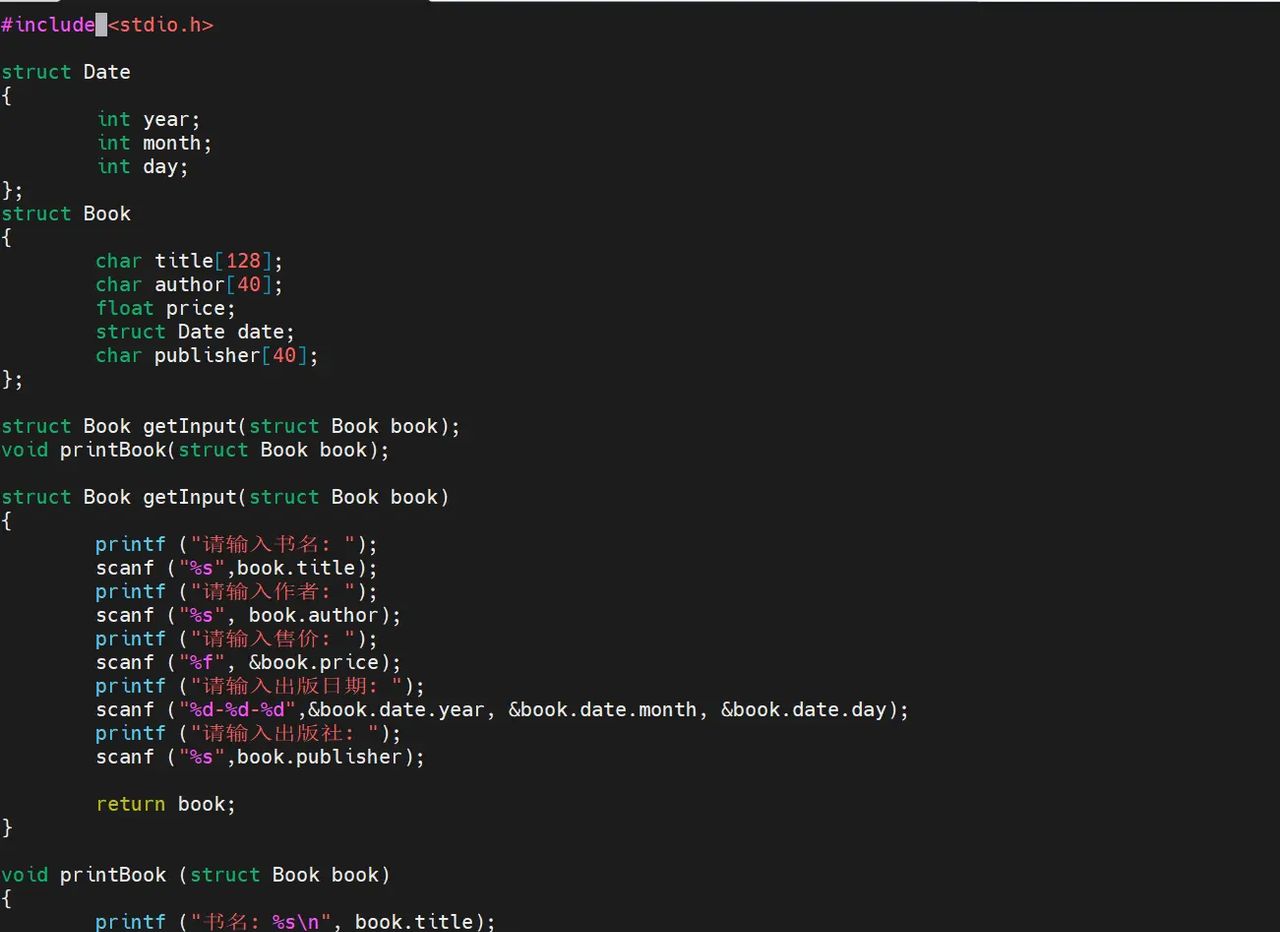This screenshot has height=932, width=1280.
Task: Click the getInput prototype ending with a semicolon
Action: click(x=231, y=426)
